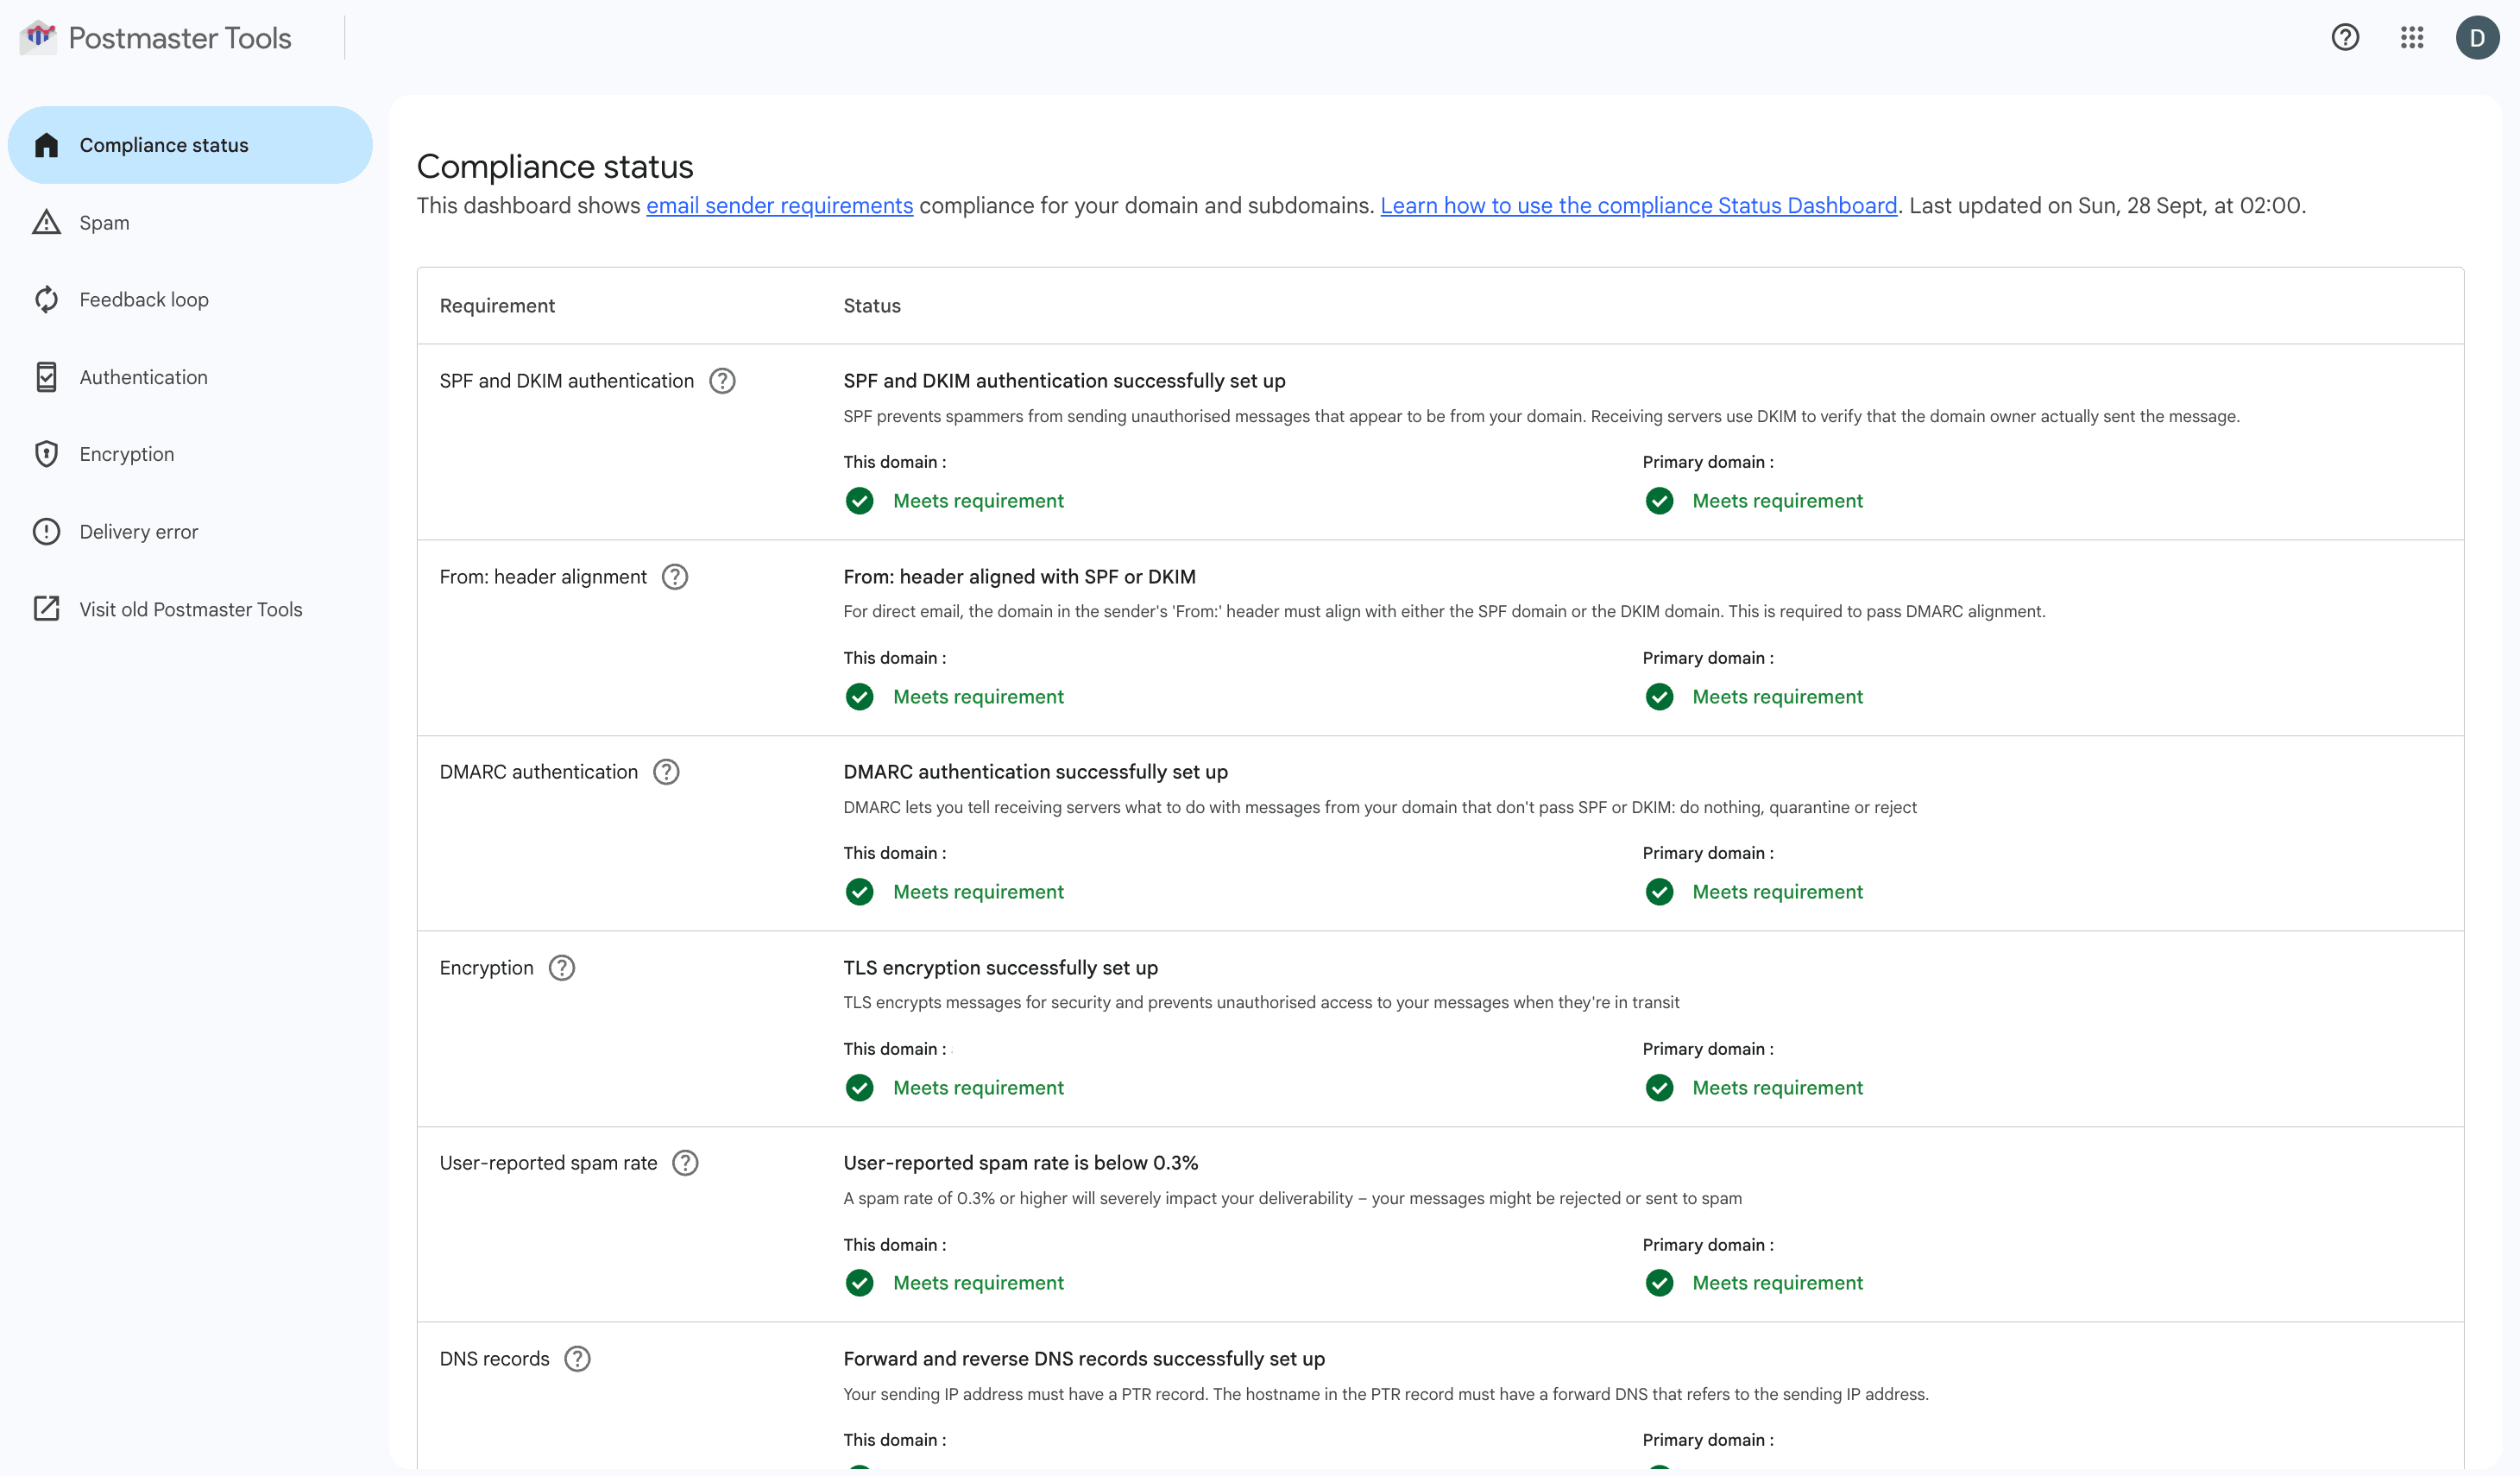Open Delivery error sidebar item

coord(138,532)
